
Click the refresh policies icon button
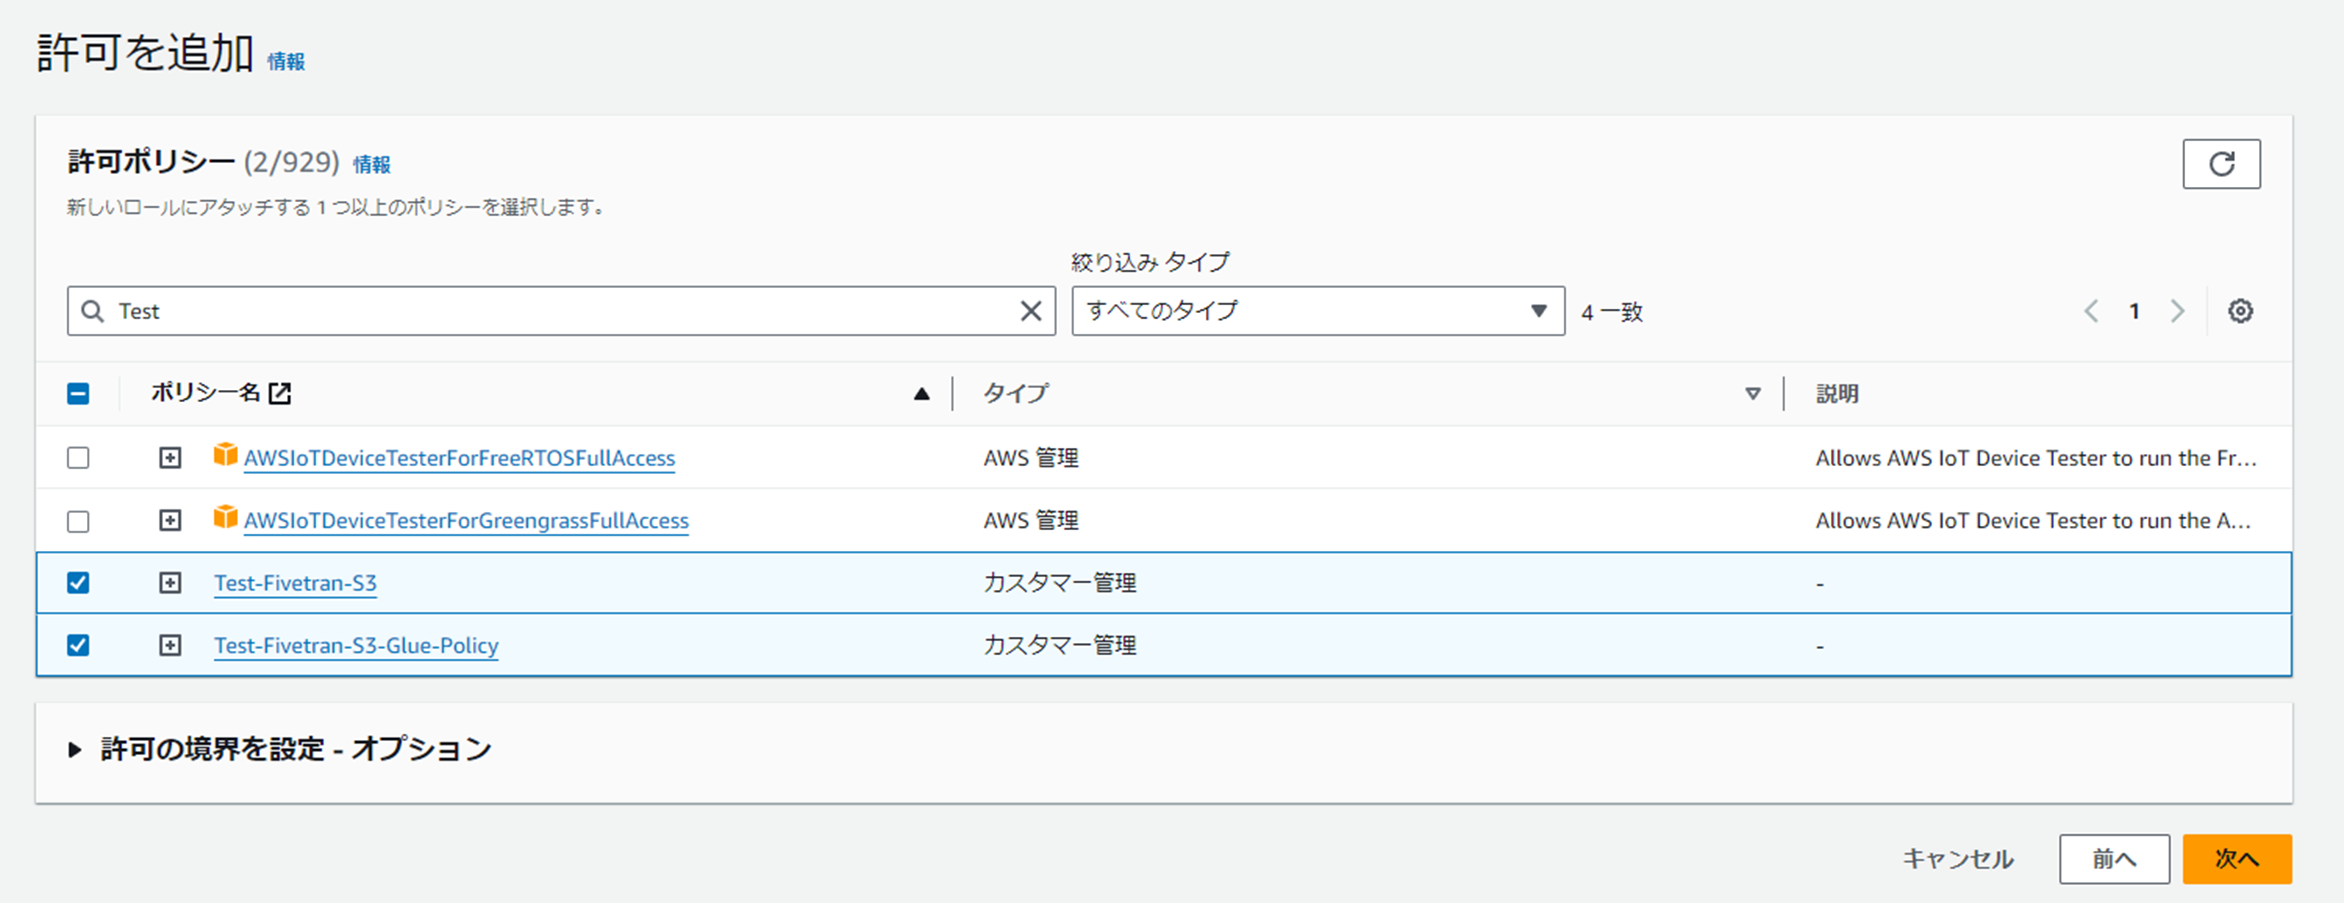click(2221, 164)
